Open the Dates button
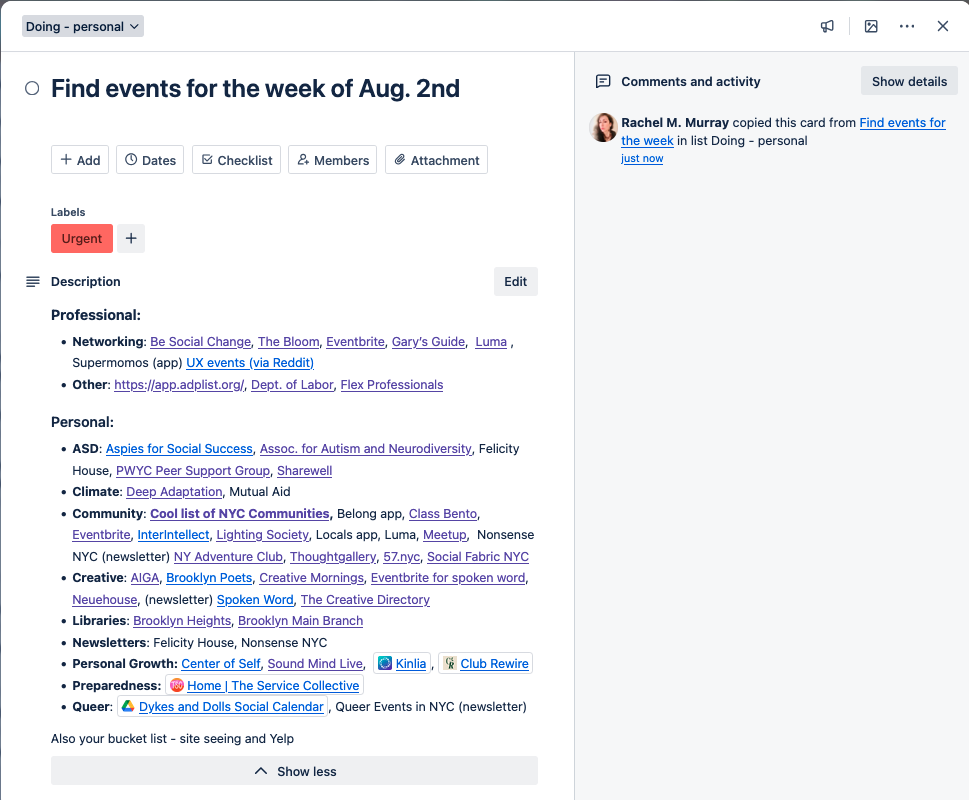This screenshot has width=969, height=800. [x=150, y=160]
